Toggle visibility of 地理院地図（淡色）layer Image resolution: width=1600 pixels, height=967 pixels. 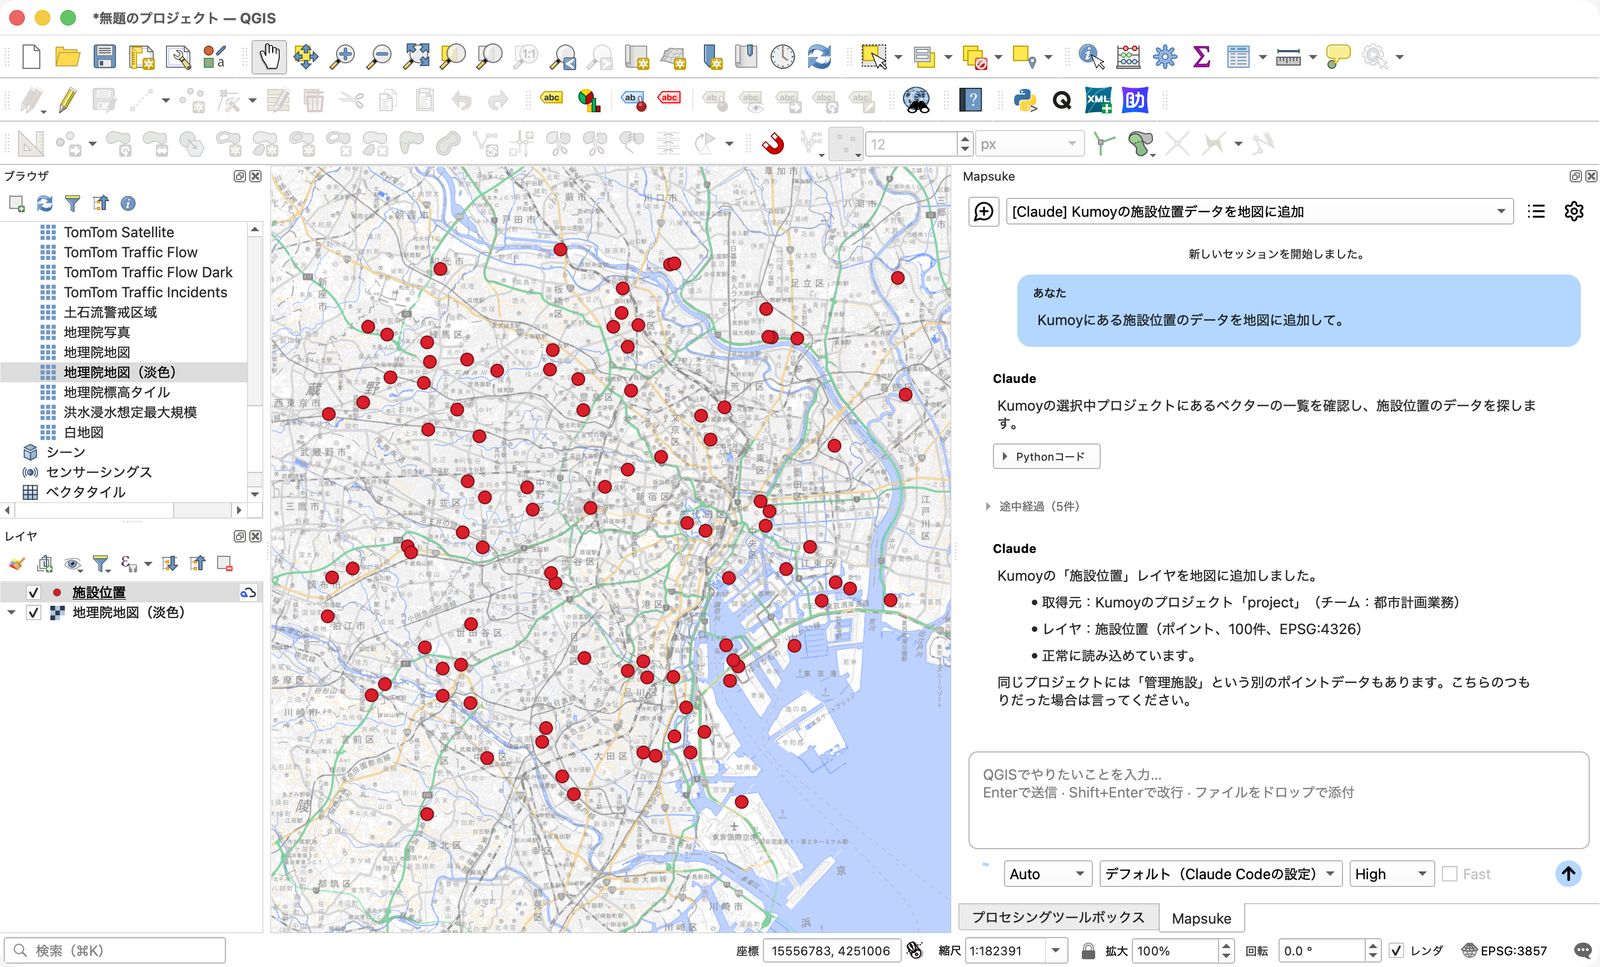[33, 612]
